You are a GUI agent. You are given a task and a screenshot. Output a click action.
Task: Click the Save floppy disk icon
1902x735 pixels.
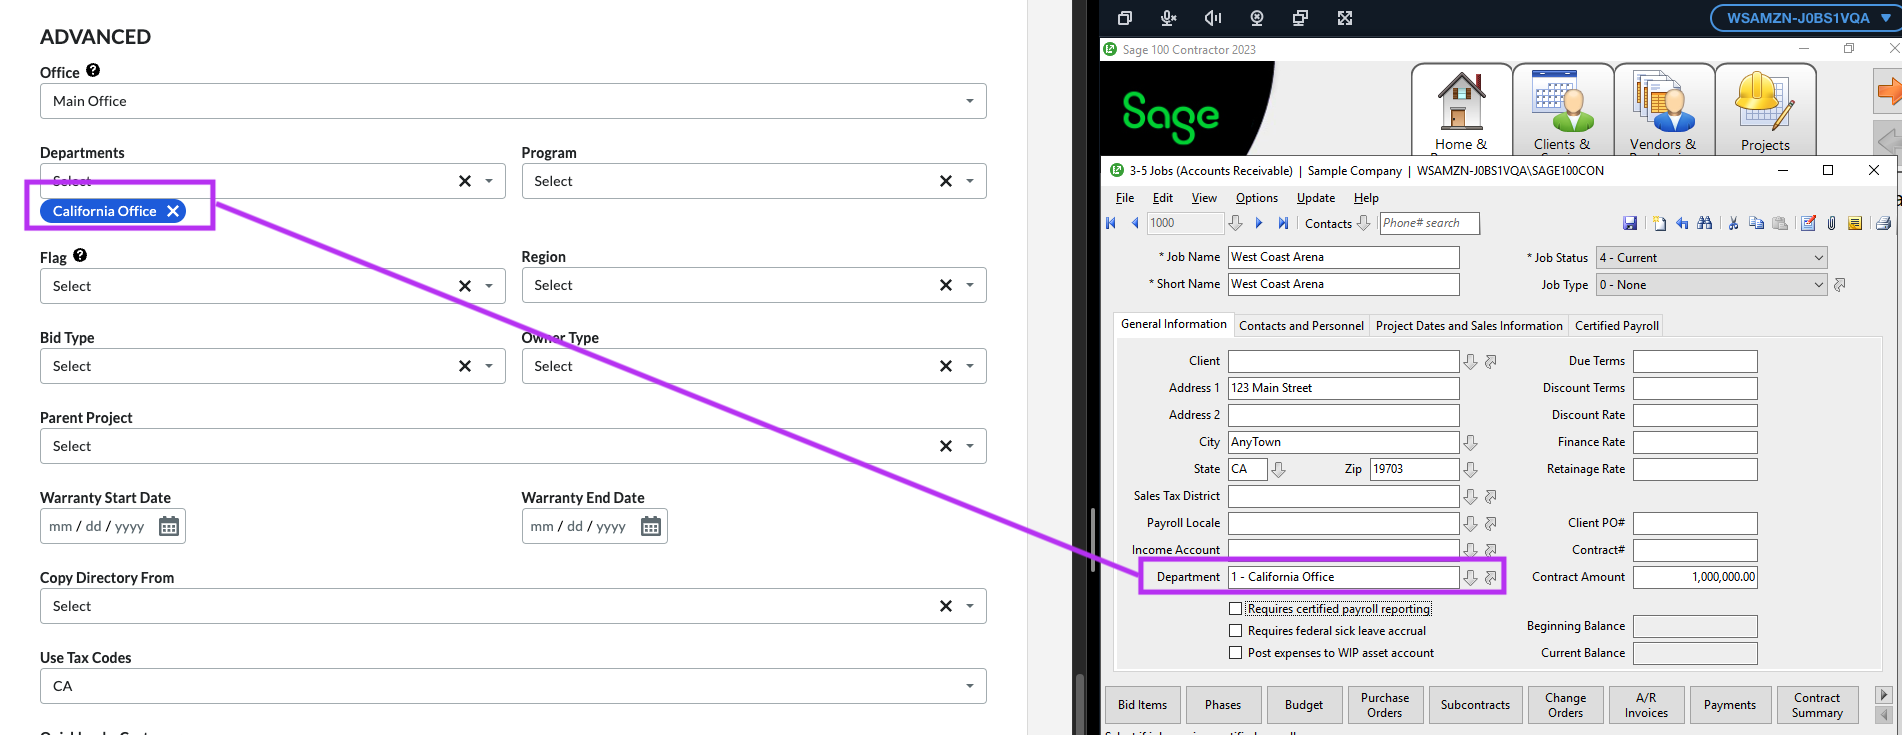(x=1630, y=223)
